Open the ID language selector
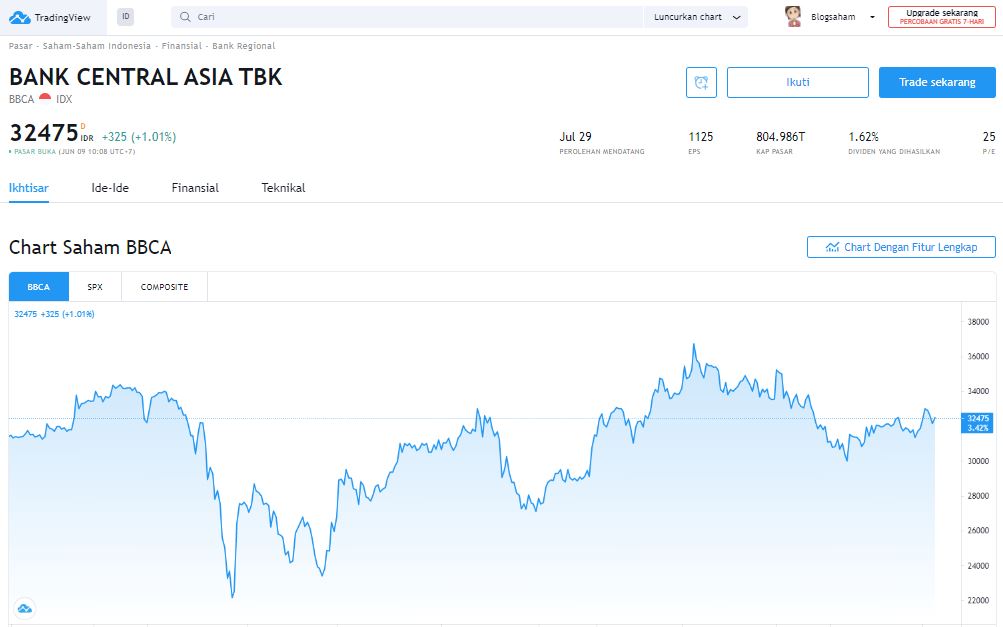The image size is (1003, 627). point(125,17)
